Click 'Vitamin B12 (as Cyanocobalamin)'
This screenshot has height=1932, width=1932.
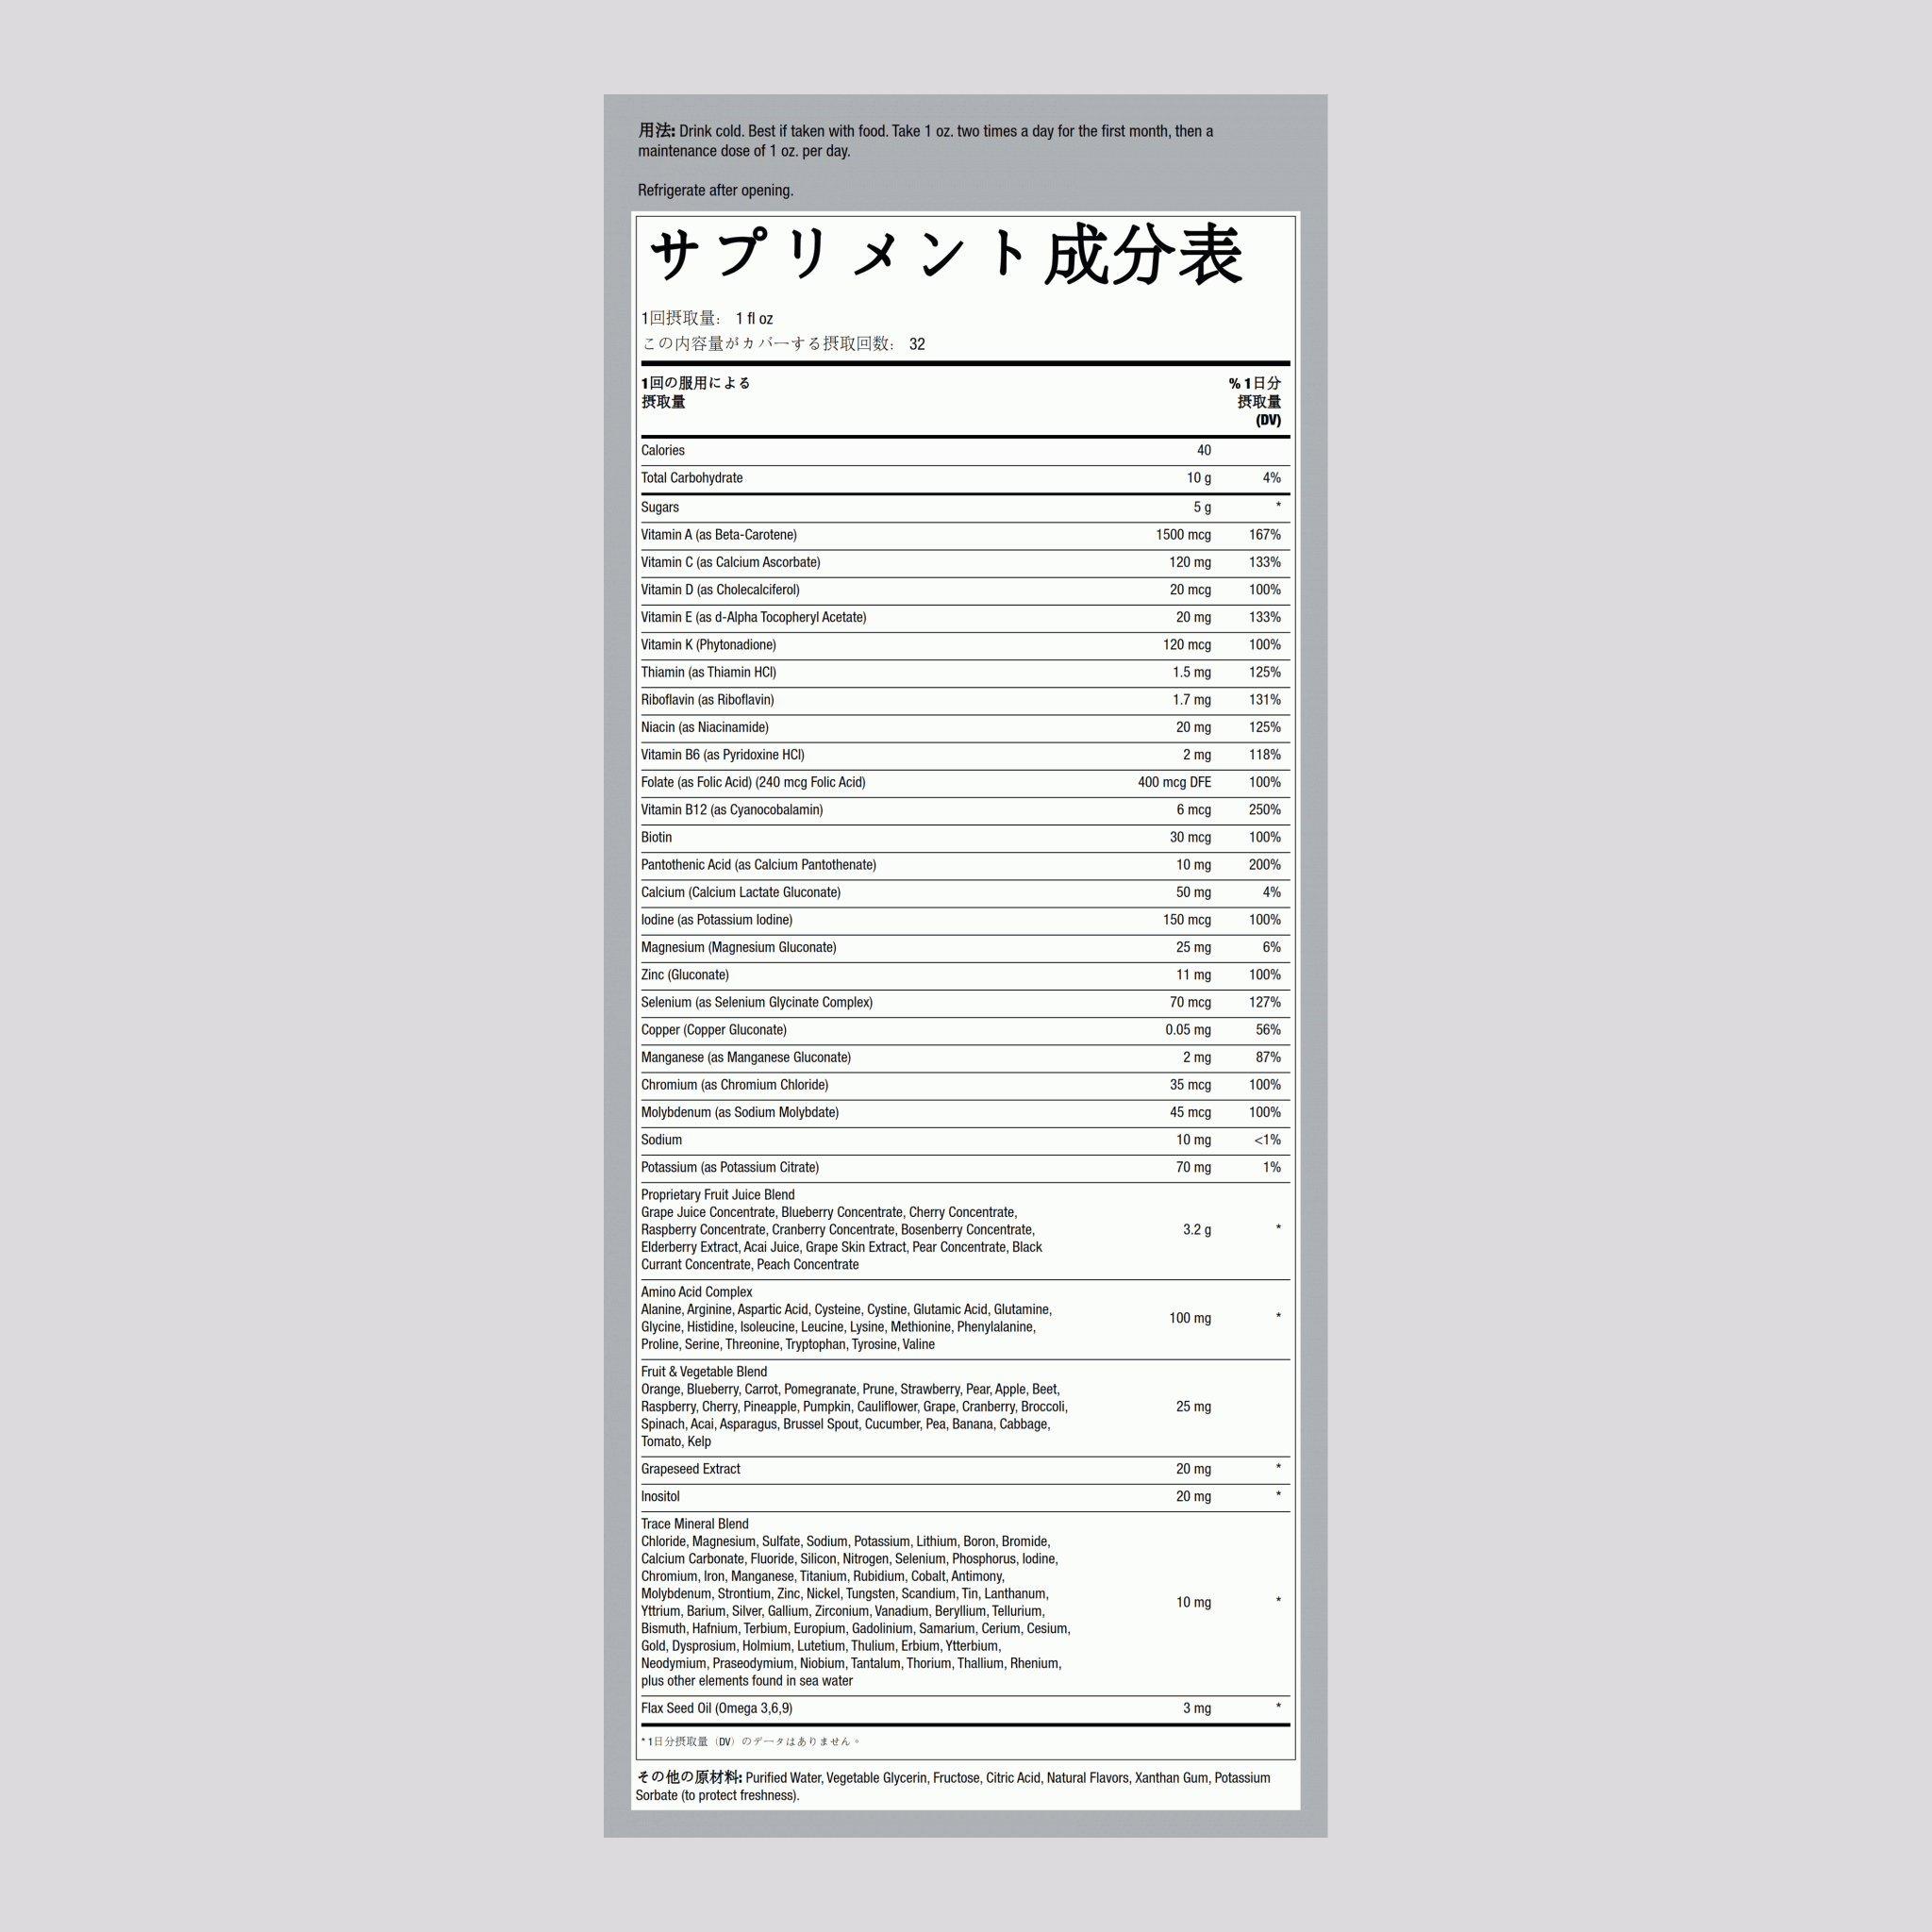pyautogui.click(x=732, y=810)
